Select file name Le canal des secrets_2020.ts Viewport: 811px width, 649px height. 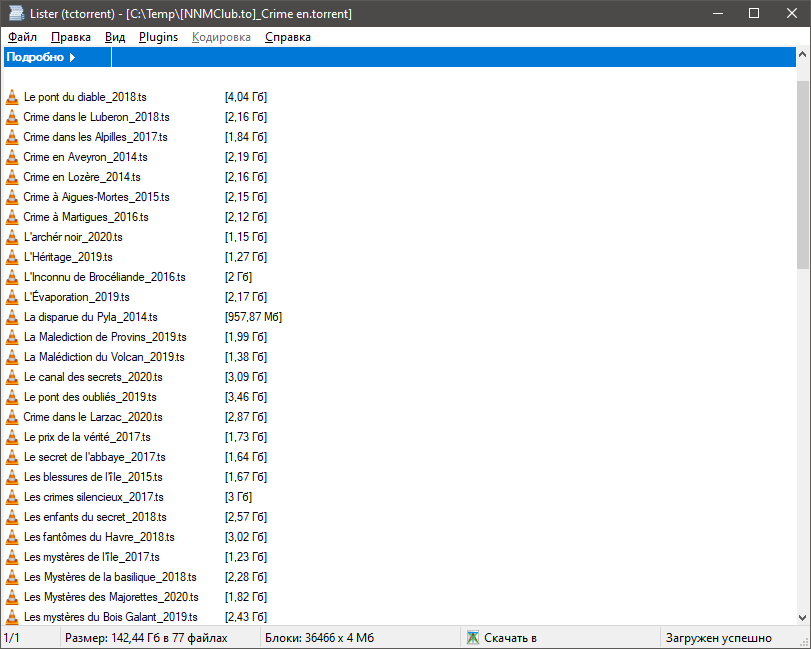[93, 377]
